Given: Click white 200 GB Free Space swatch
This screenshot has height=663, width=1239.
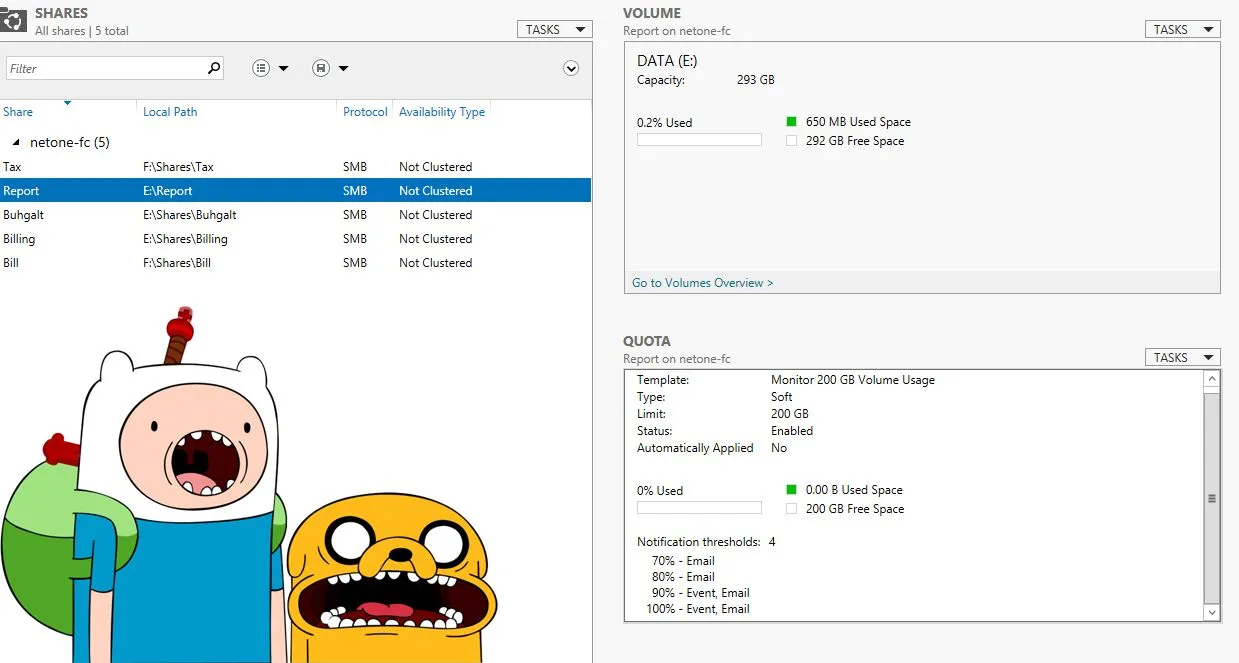Looking at the screenshot, I should [791, 509].
